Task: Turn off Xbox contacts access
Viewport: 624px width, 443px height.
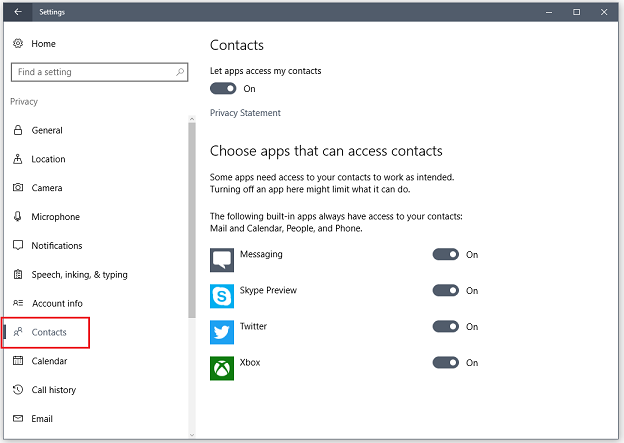Action: (445, 363)
